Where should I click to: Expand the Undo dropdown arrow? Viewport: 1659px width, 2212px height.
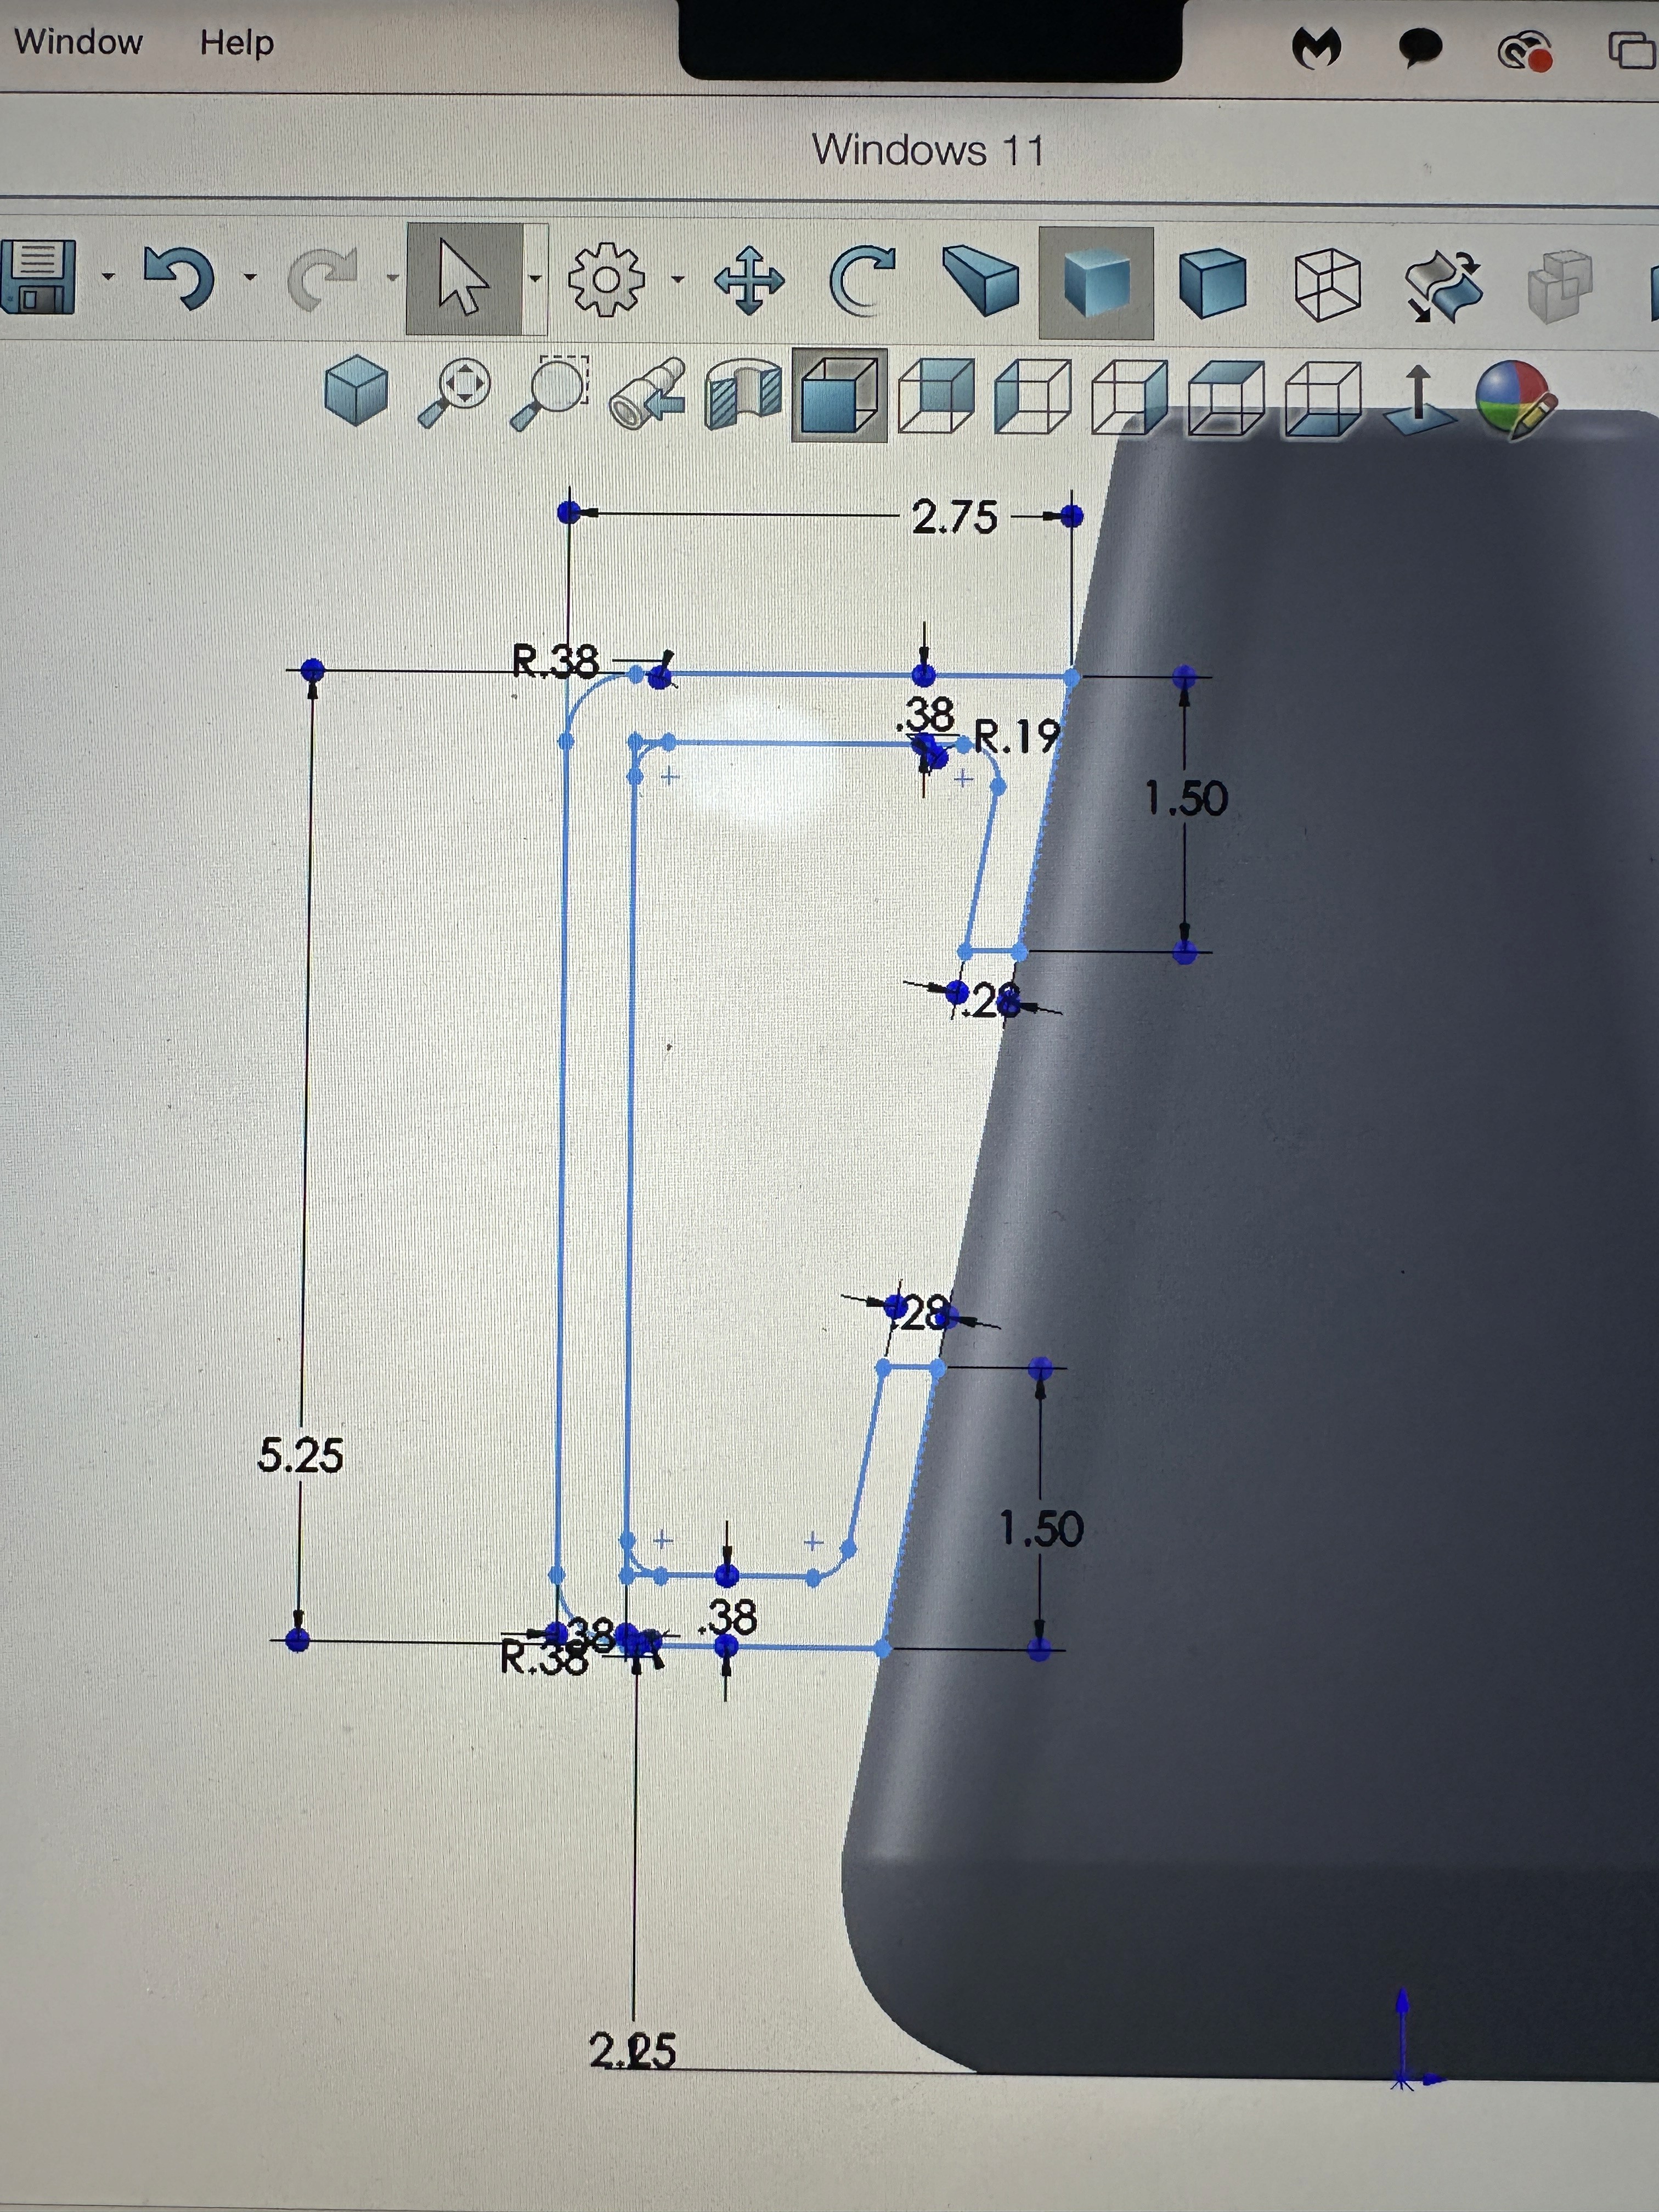tap(249, 277)
